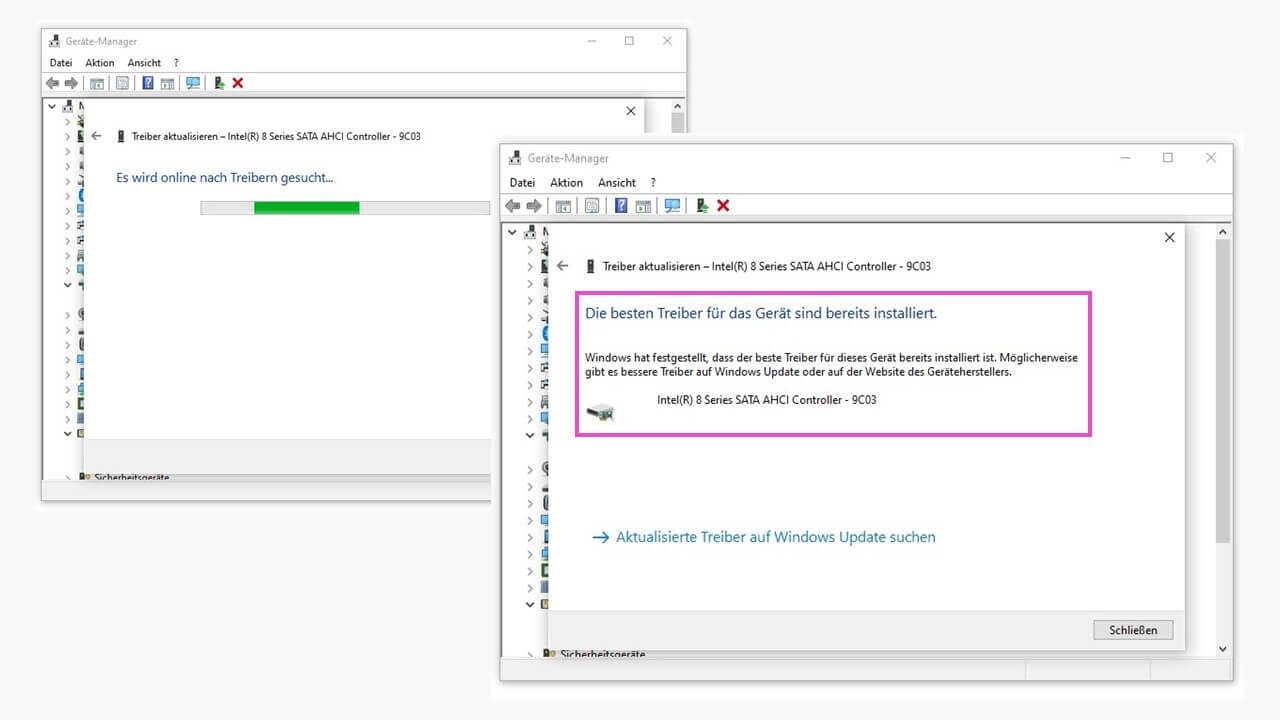Minimize the background Geräte-Manager window
Image resolution: width=1280 pixels, height=720 pixels.
[591, 41]
